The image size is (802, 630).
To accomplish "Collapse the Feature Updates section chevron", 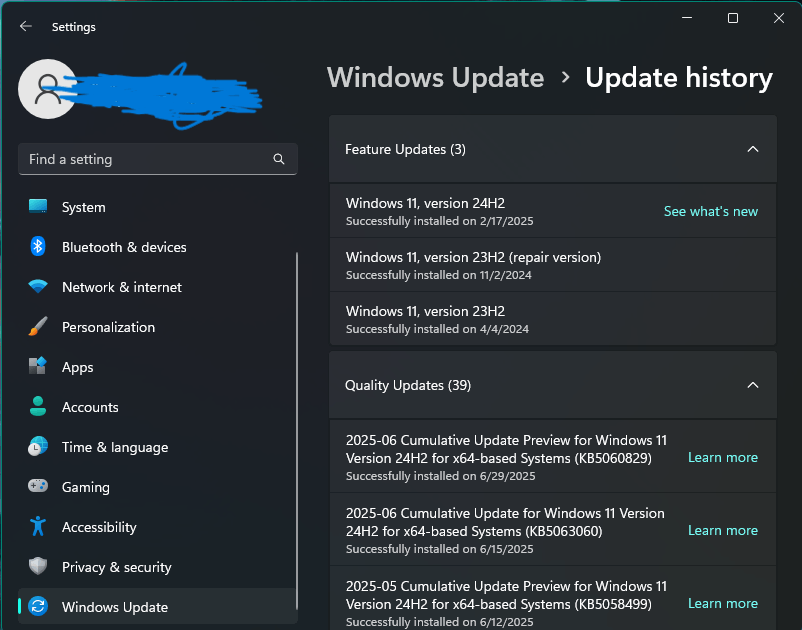I will (752, 149).
